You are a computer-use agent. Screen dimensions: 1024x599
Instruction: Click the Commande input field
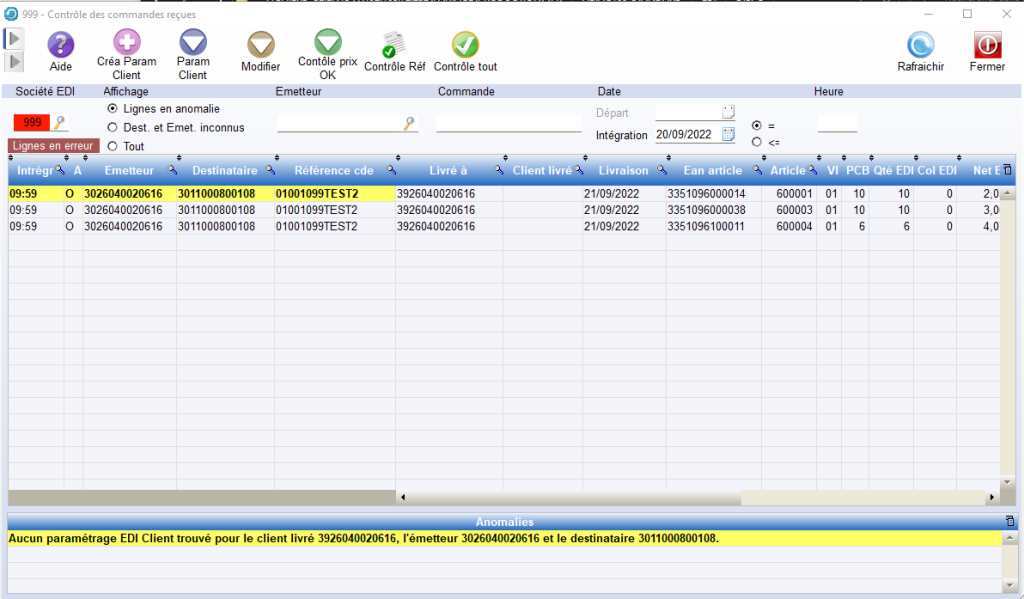(508, 124)
